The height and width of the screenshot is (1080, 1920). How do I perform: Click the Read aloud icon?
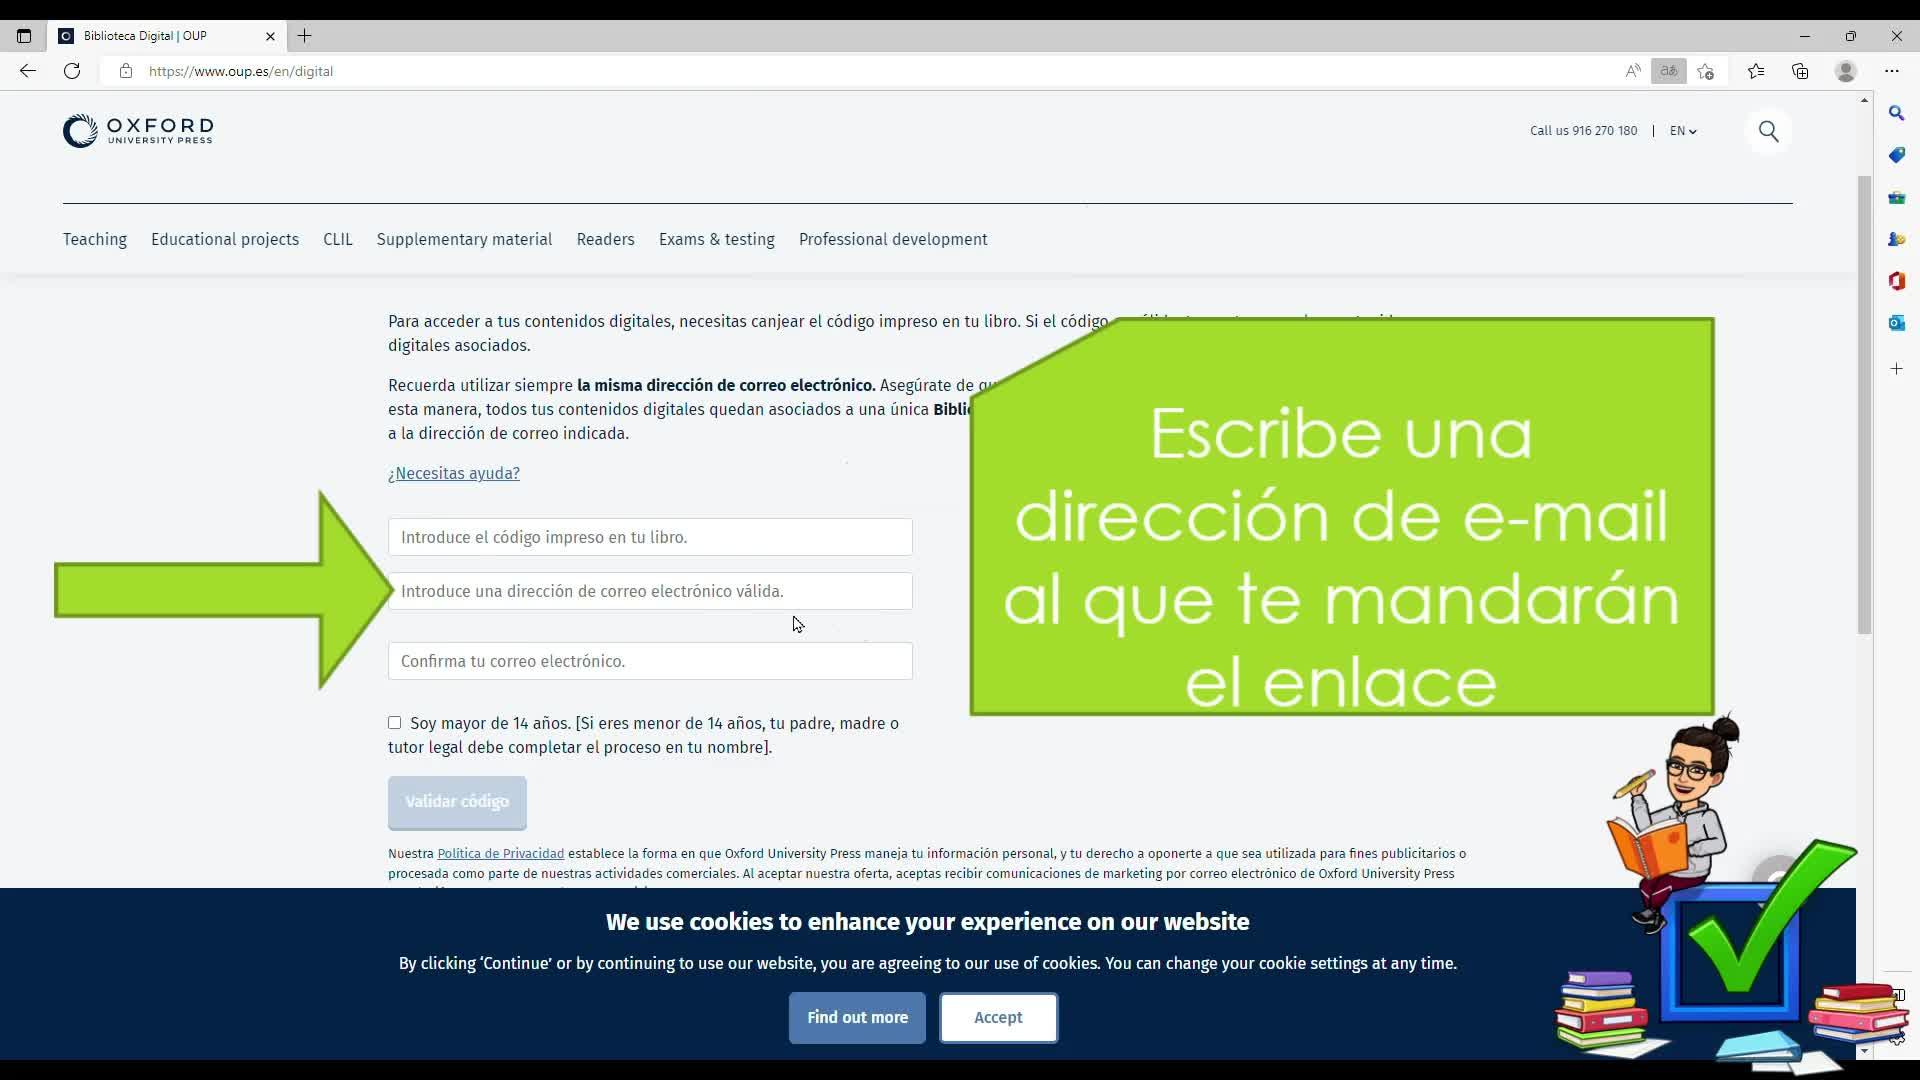[x=1632, y=71]
